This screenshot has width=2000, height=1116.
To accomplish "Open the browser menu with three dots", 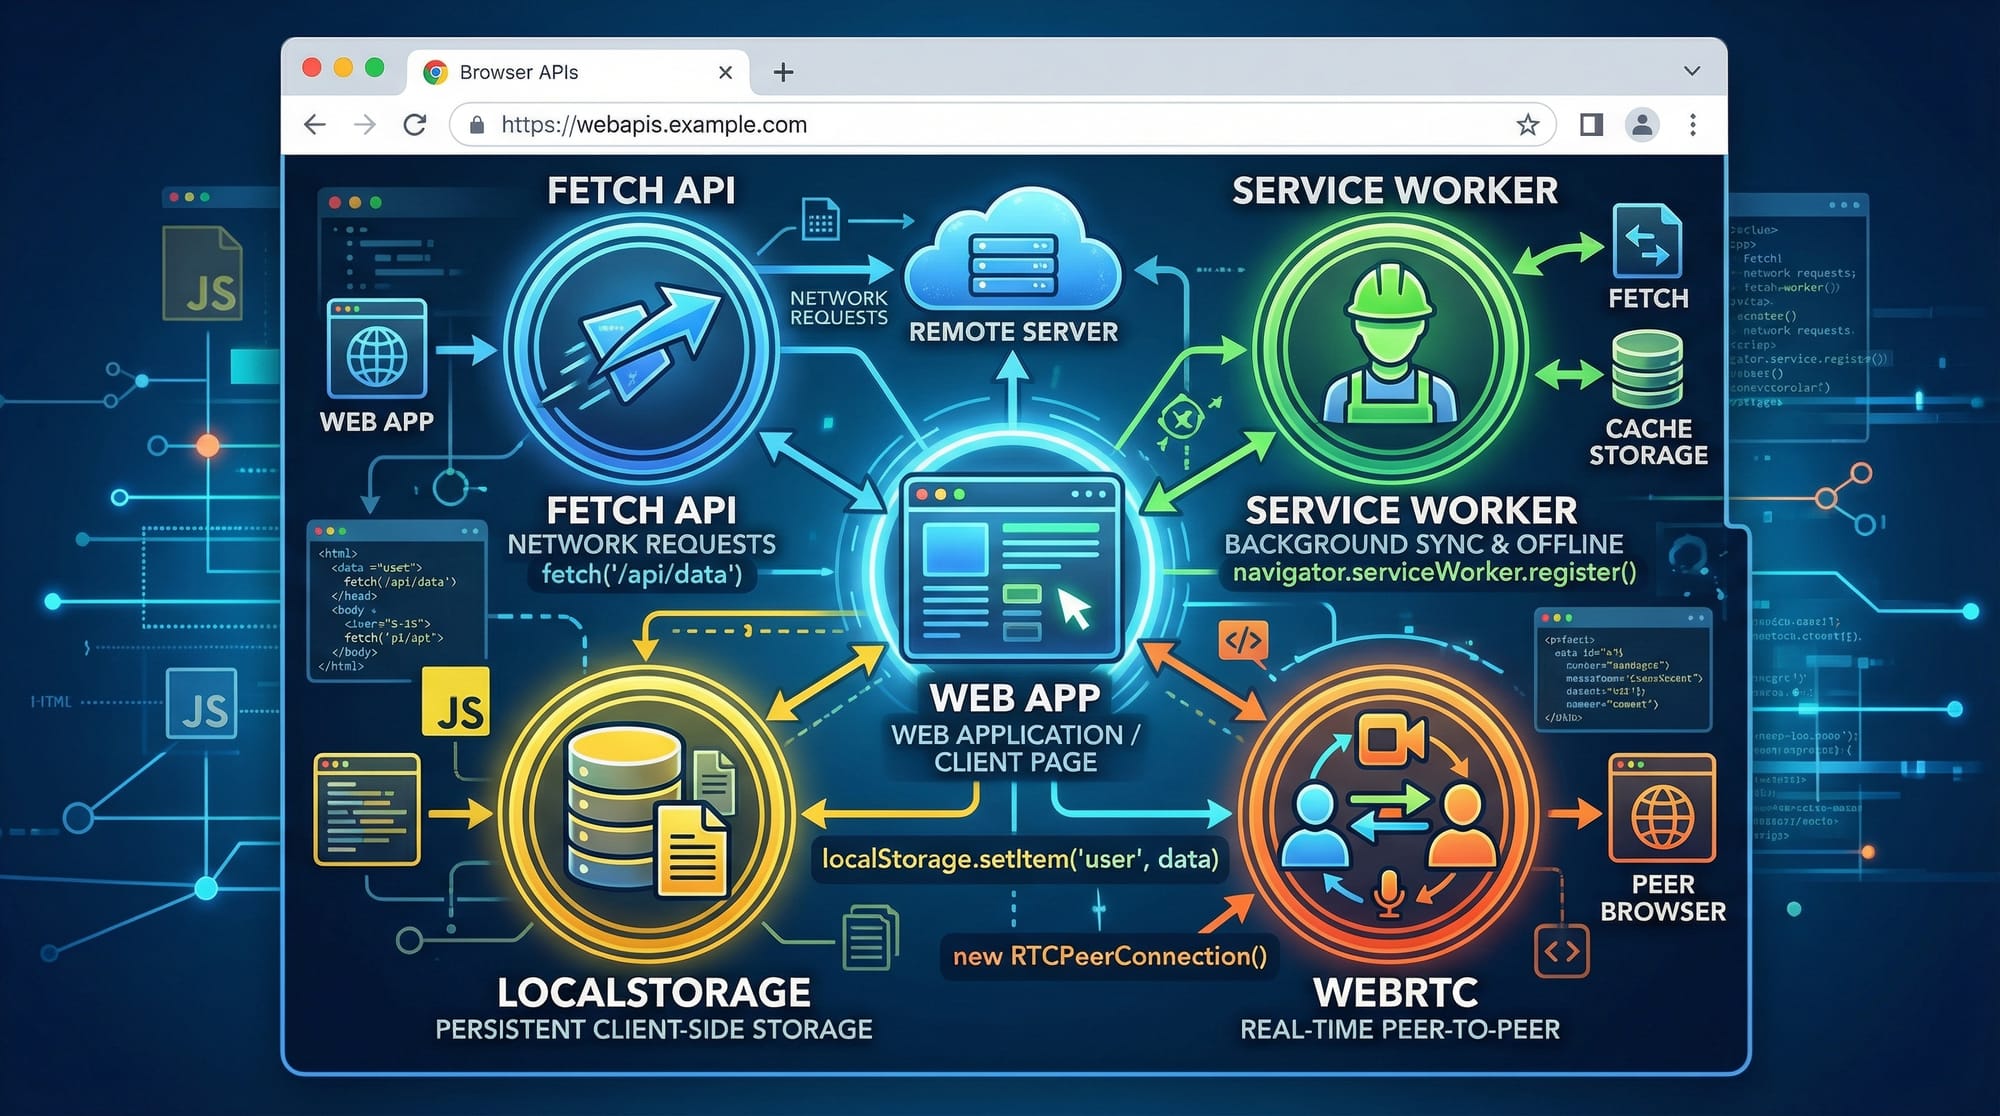I will (x=1692, y=125).
